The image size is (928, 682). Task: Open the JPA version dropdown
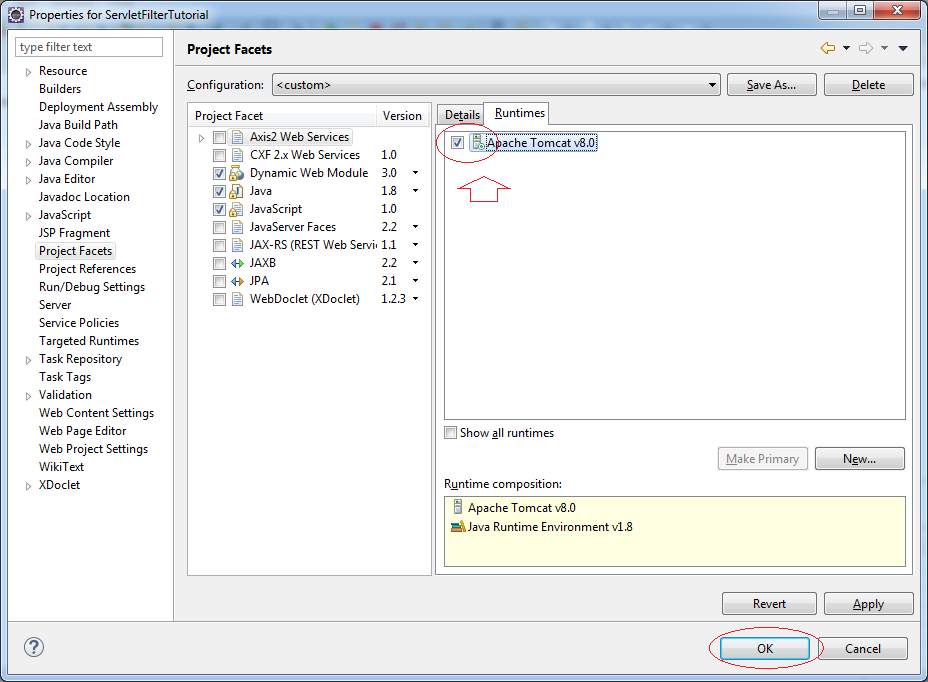tap(415, 281)
